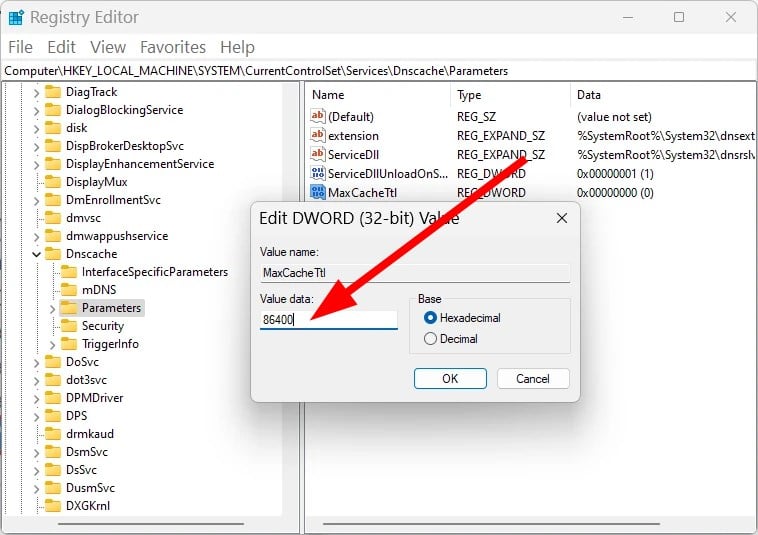Select the TriggerInfo folder icon

point(69,344)
